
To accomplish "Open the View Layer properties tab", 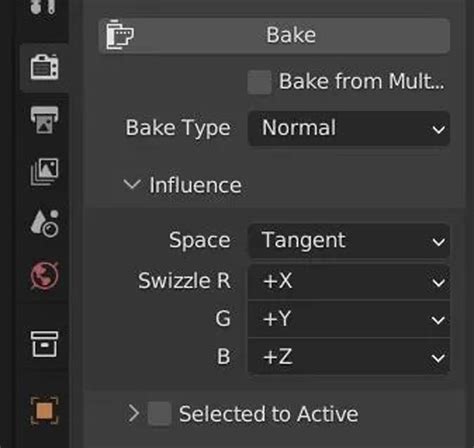I will (x=44, y=172).
